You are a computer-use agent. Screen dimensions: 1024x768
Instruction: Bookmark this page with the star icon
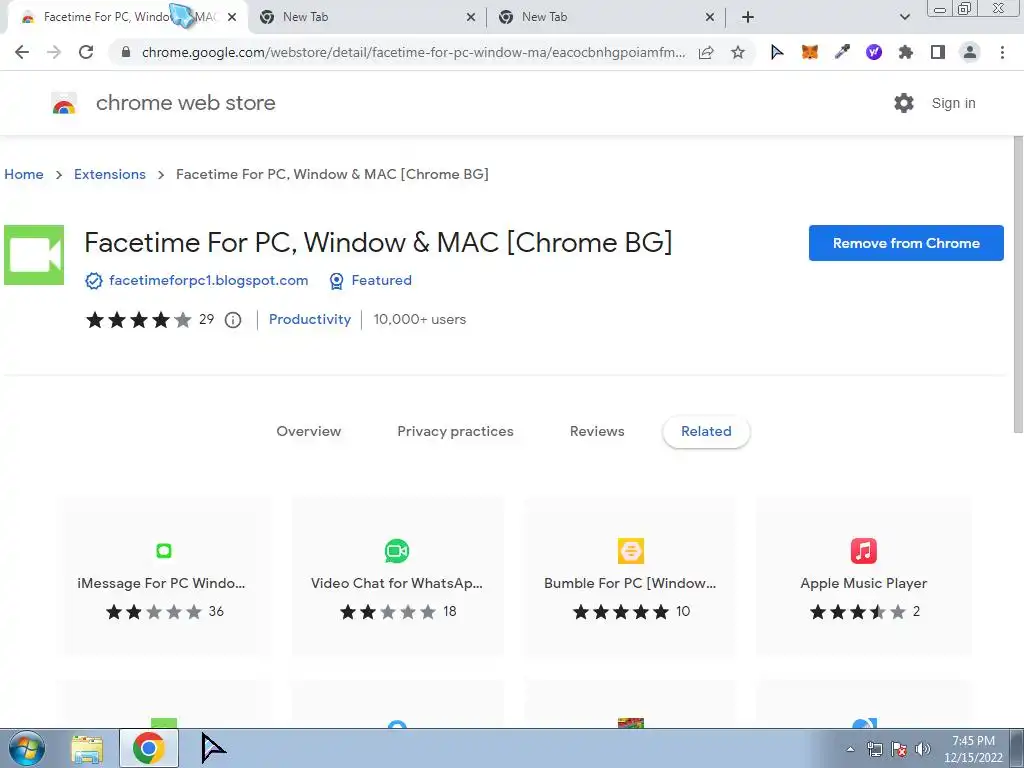pos(738,52)
